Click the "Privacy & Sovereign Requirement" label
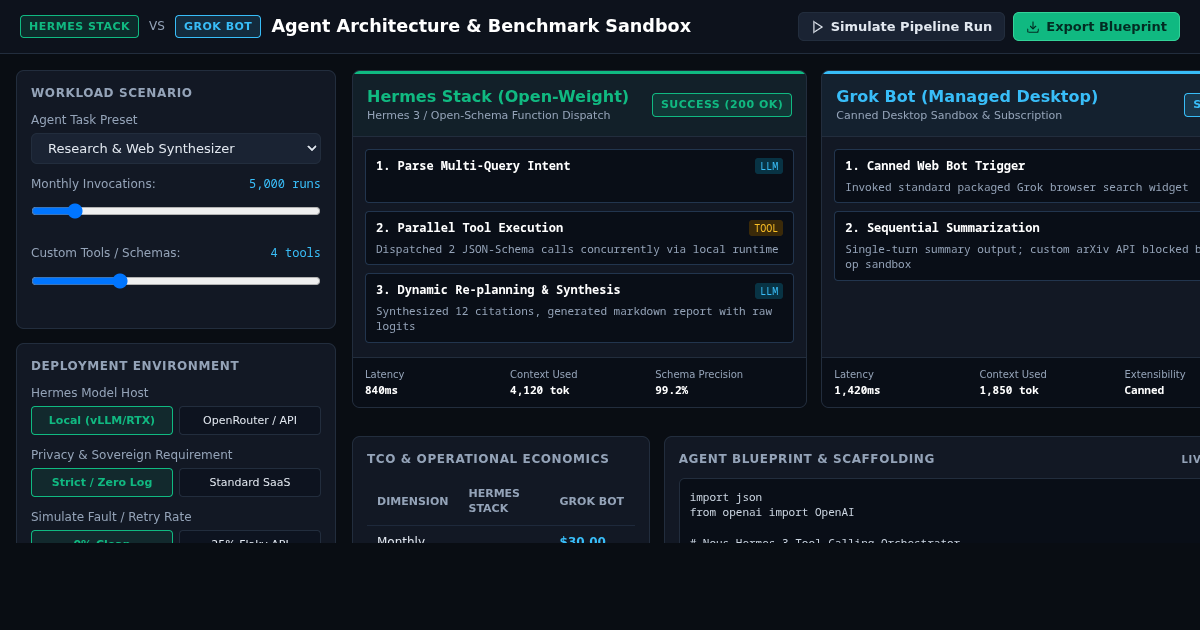 point(132,455)
